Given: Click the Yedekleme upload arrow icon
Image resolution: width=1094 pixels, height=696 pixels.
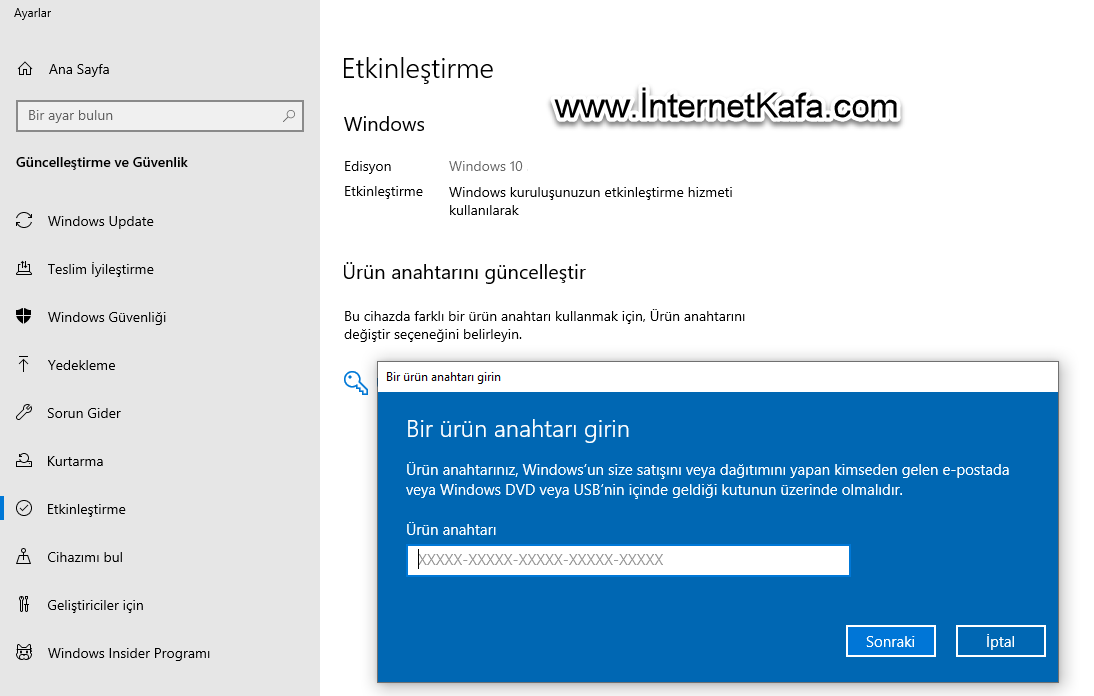Looking at the screenshot, I should [24, 364].
